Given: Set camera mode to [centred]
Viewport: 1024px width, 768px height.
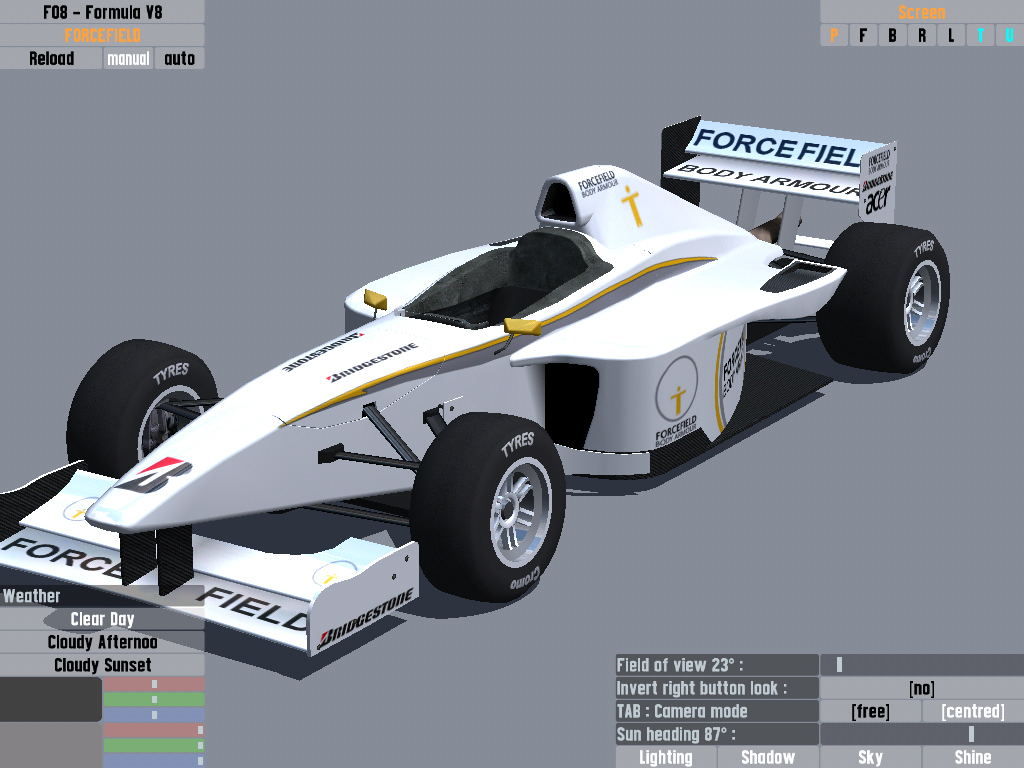Looking at the screenshot, I should click(973, 711).
